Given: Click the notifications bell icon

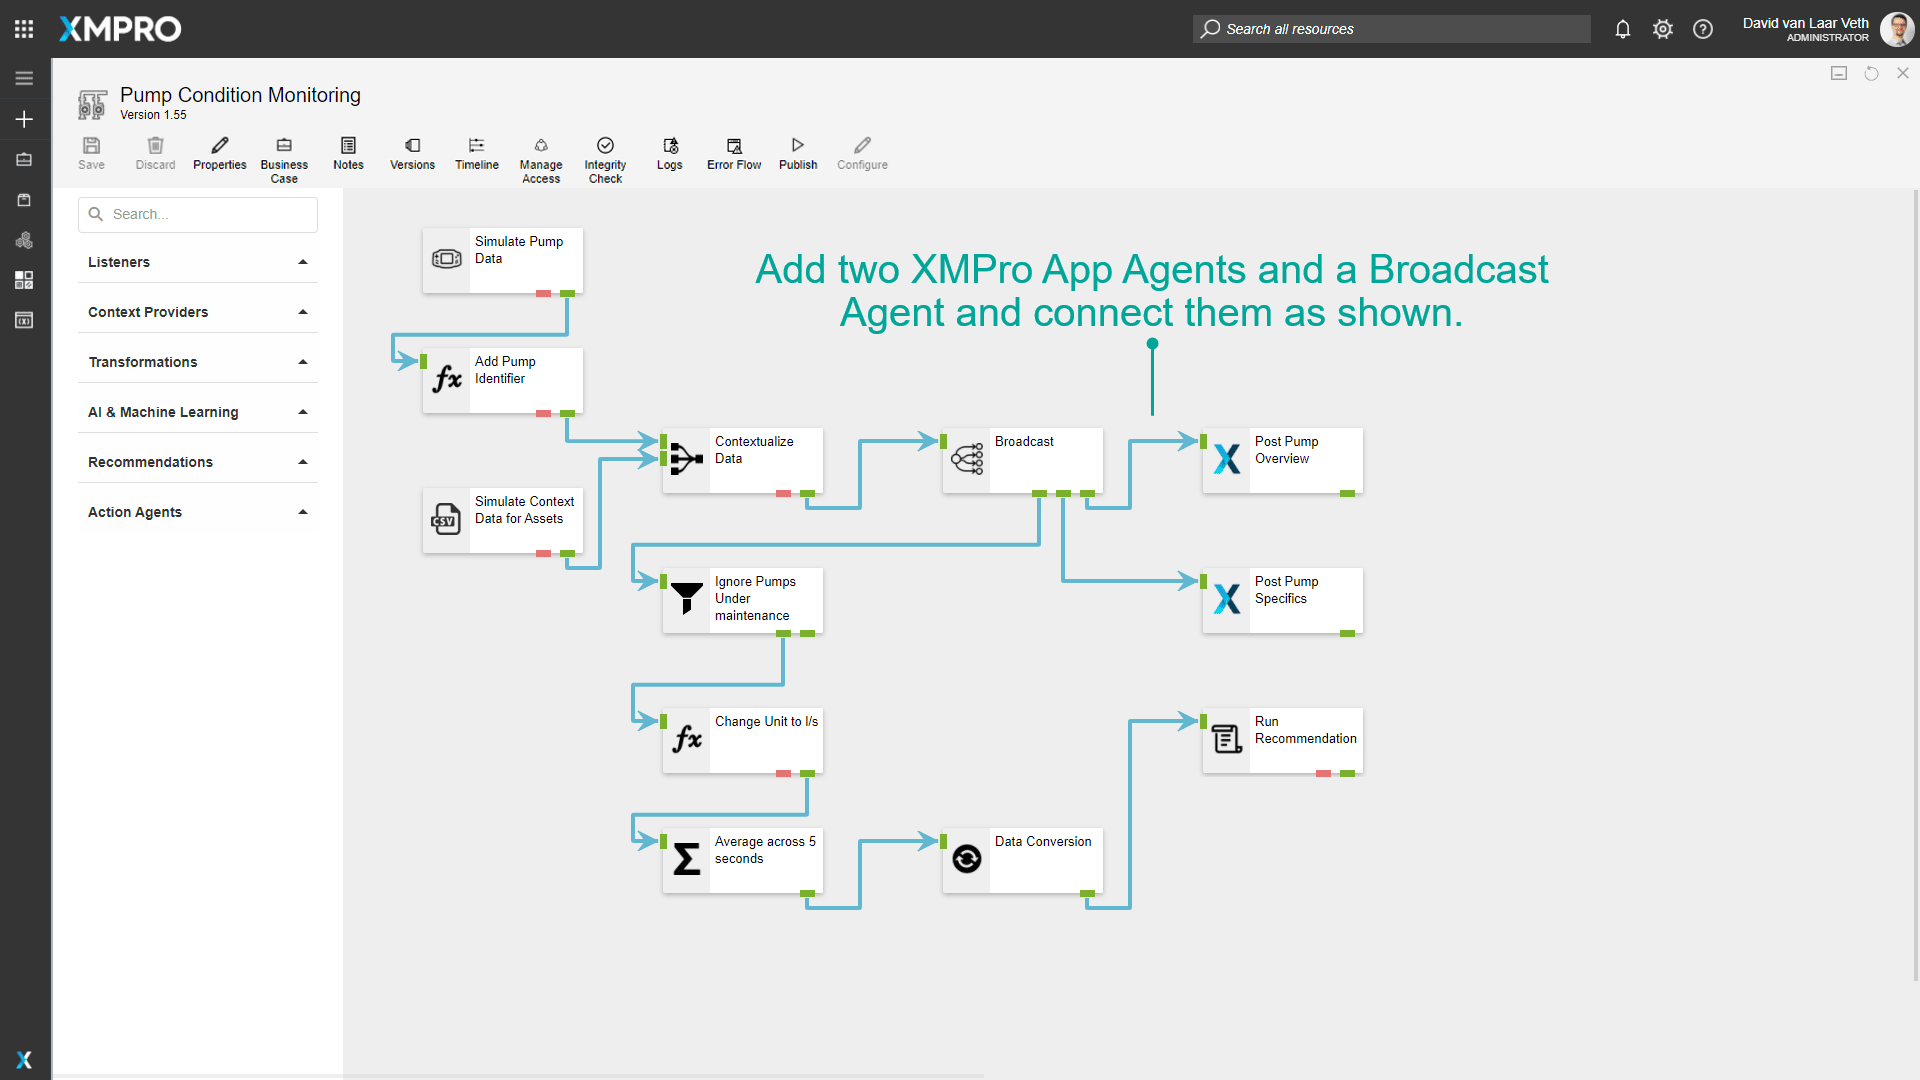Looking at the screenshot, I should tap(1623, 29).
